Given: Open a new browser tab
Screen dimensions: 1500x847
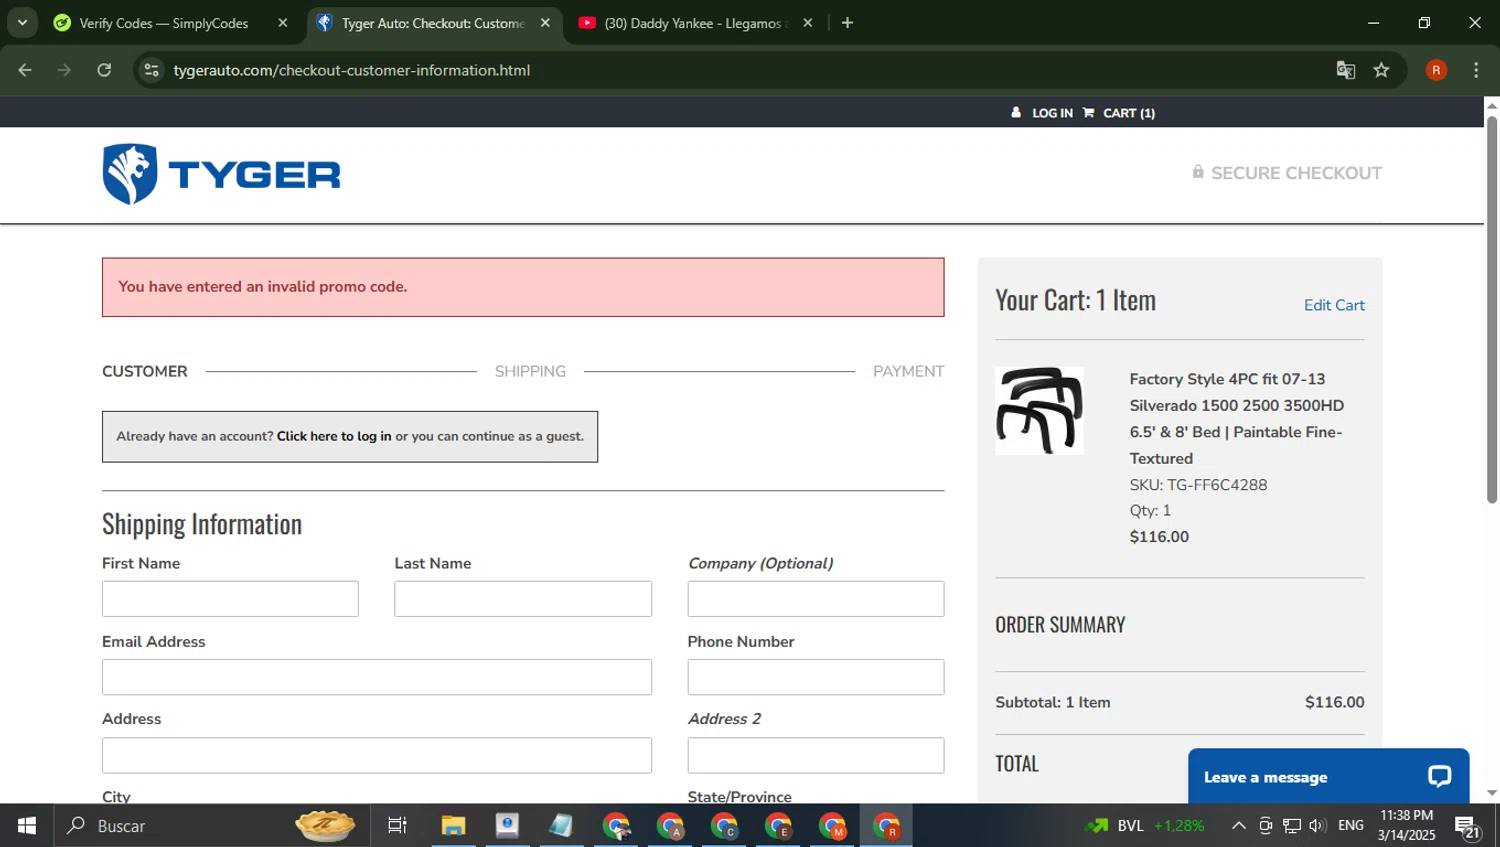Looking at the screenshot, I should pyautogui.click(x=847, y=23).
